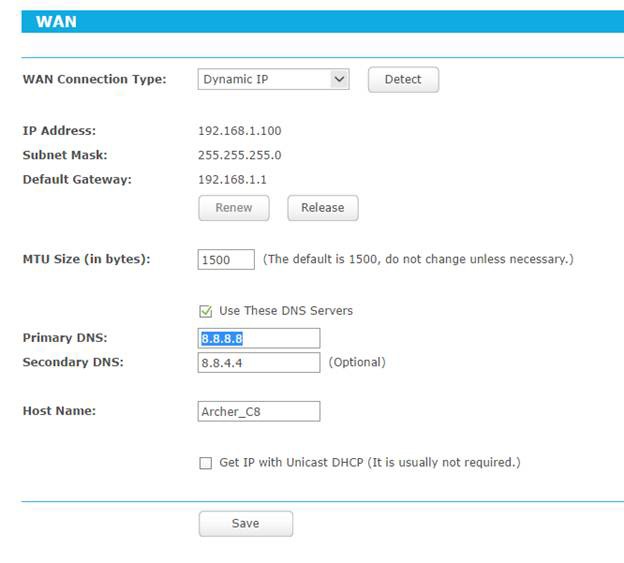Viewport: 624px width, 563px height.
Task: Click the Renew button
Action: tap(234, 208)
